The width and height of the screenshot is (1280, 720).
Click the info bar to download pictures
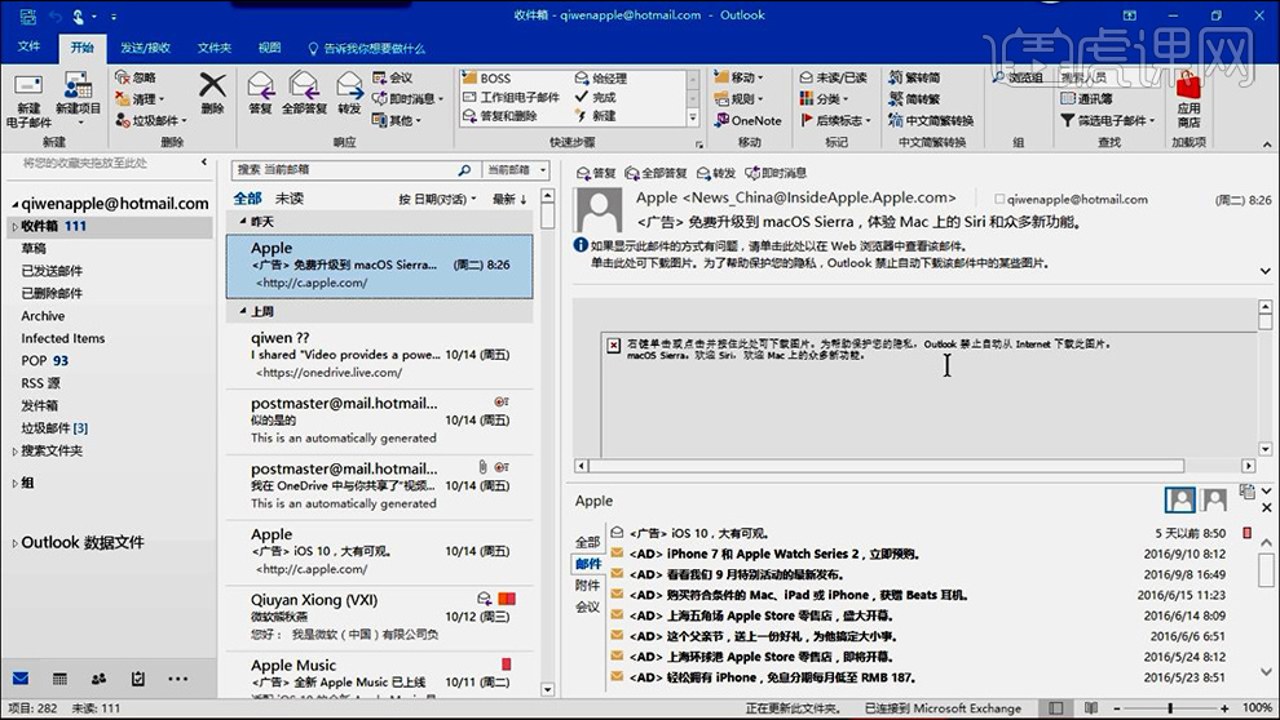tap(818, 263)
